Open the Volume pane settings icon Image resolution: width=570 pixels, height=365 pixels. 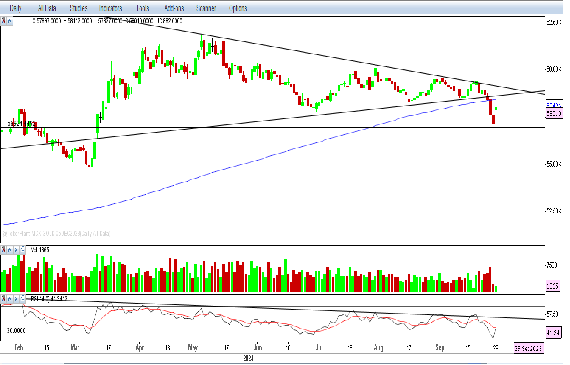(x=23, y=250)
